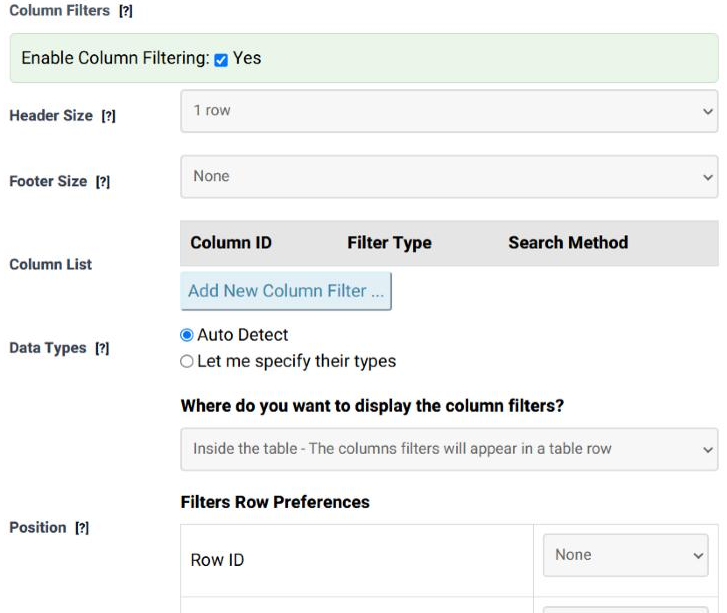The width and height of the screenshot is (727, 613).
Task: Click the Filter Type table header
Action: [389, 243]
